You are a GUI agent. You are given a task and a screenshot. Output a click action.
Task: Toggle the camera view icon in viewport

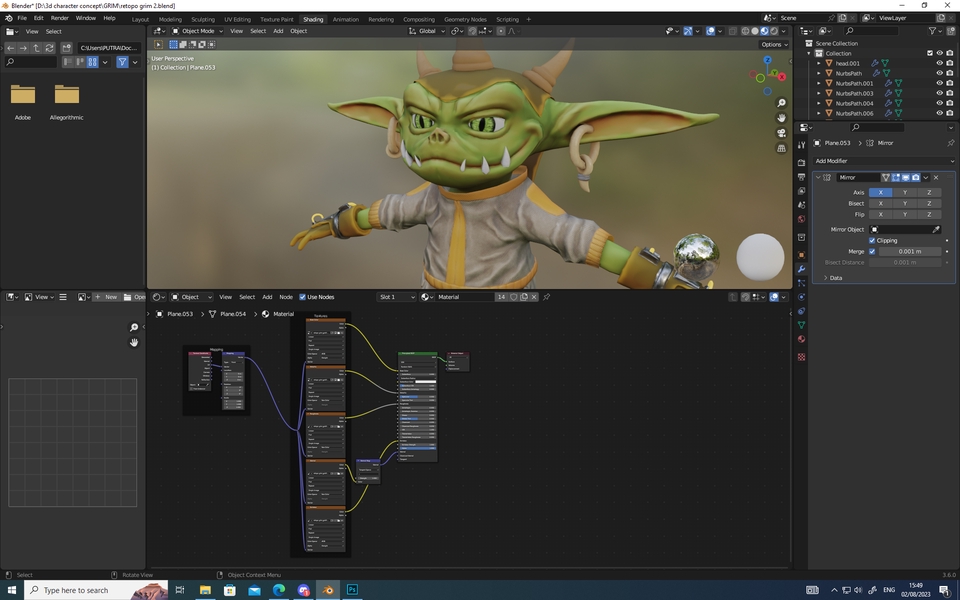coord(781,133)
